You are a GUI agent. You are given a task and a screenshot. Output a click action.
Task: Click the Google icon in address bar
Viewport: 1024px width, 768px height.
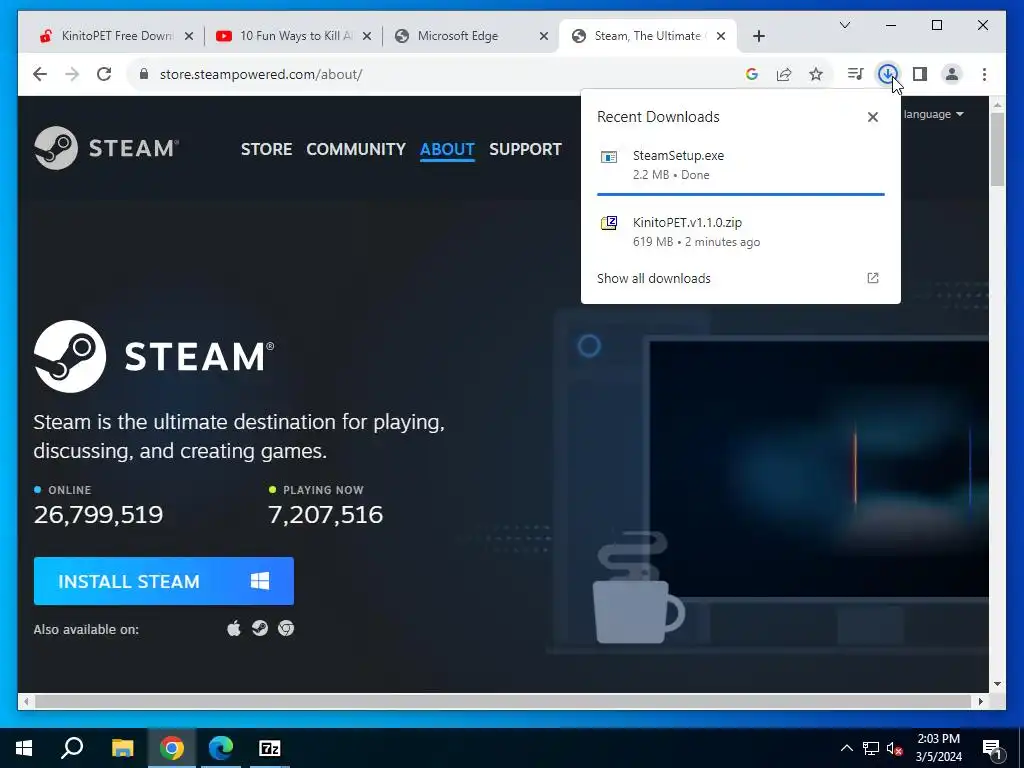coord(752,74)
